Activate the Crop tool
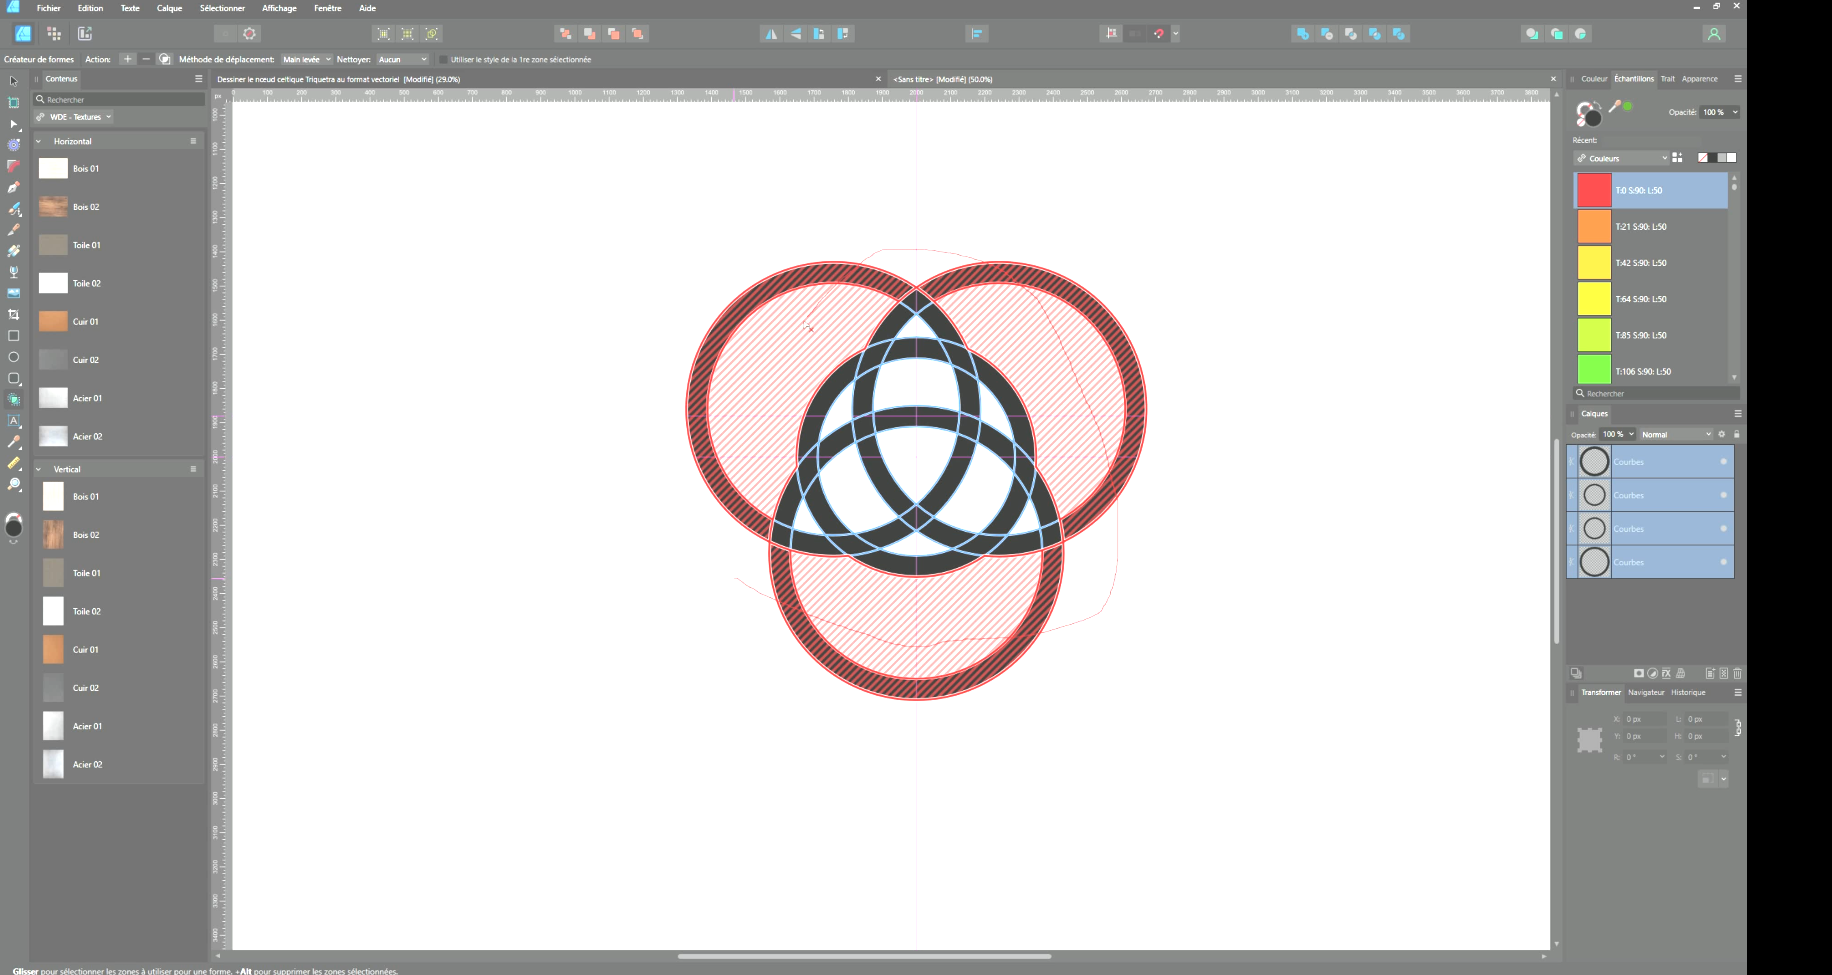This screenshot has width=1832, height=975. (14, 315)
